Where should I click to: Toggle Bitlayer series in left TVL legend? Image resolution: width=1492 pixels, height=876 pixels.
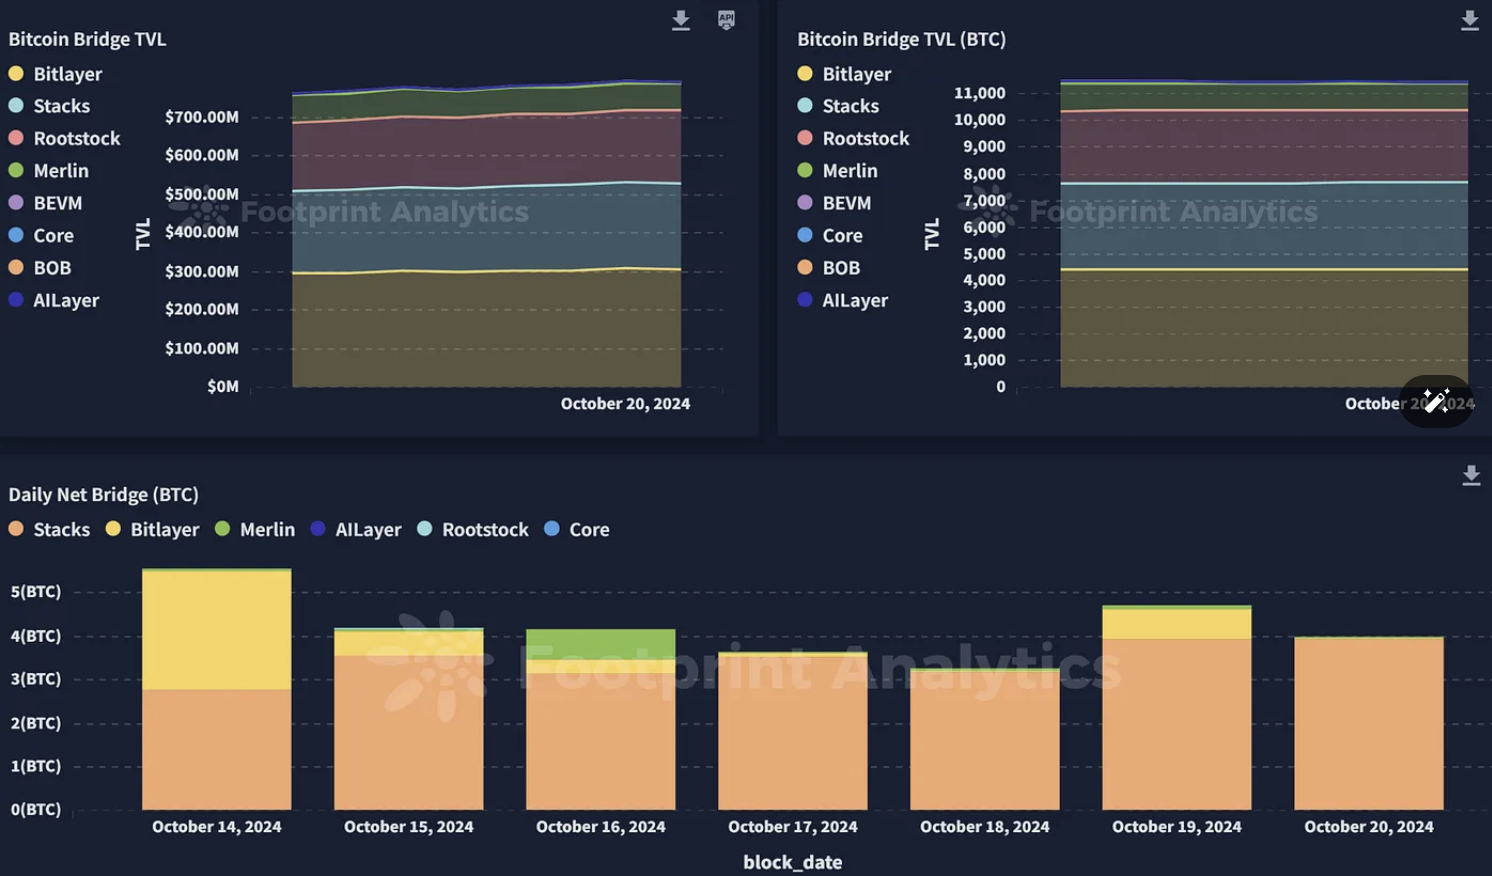(x=55, y=74)
